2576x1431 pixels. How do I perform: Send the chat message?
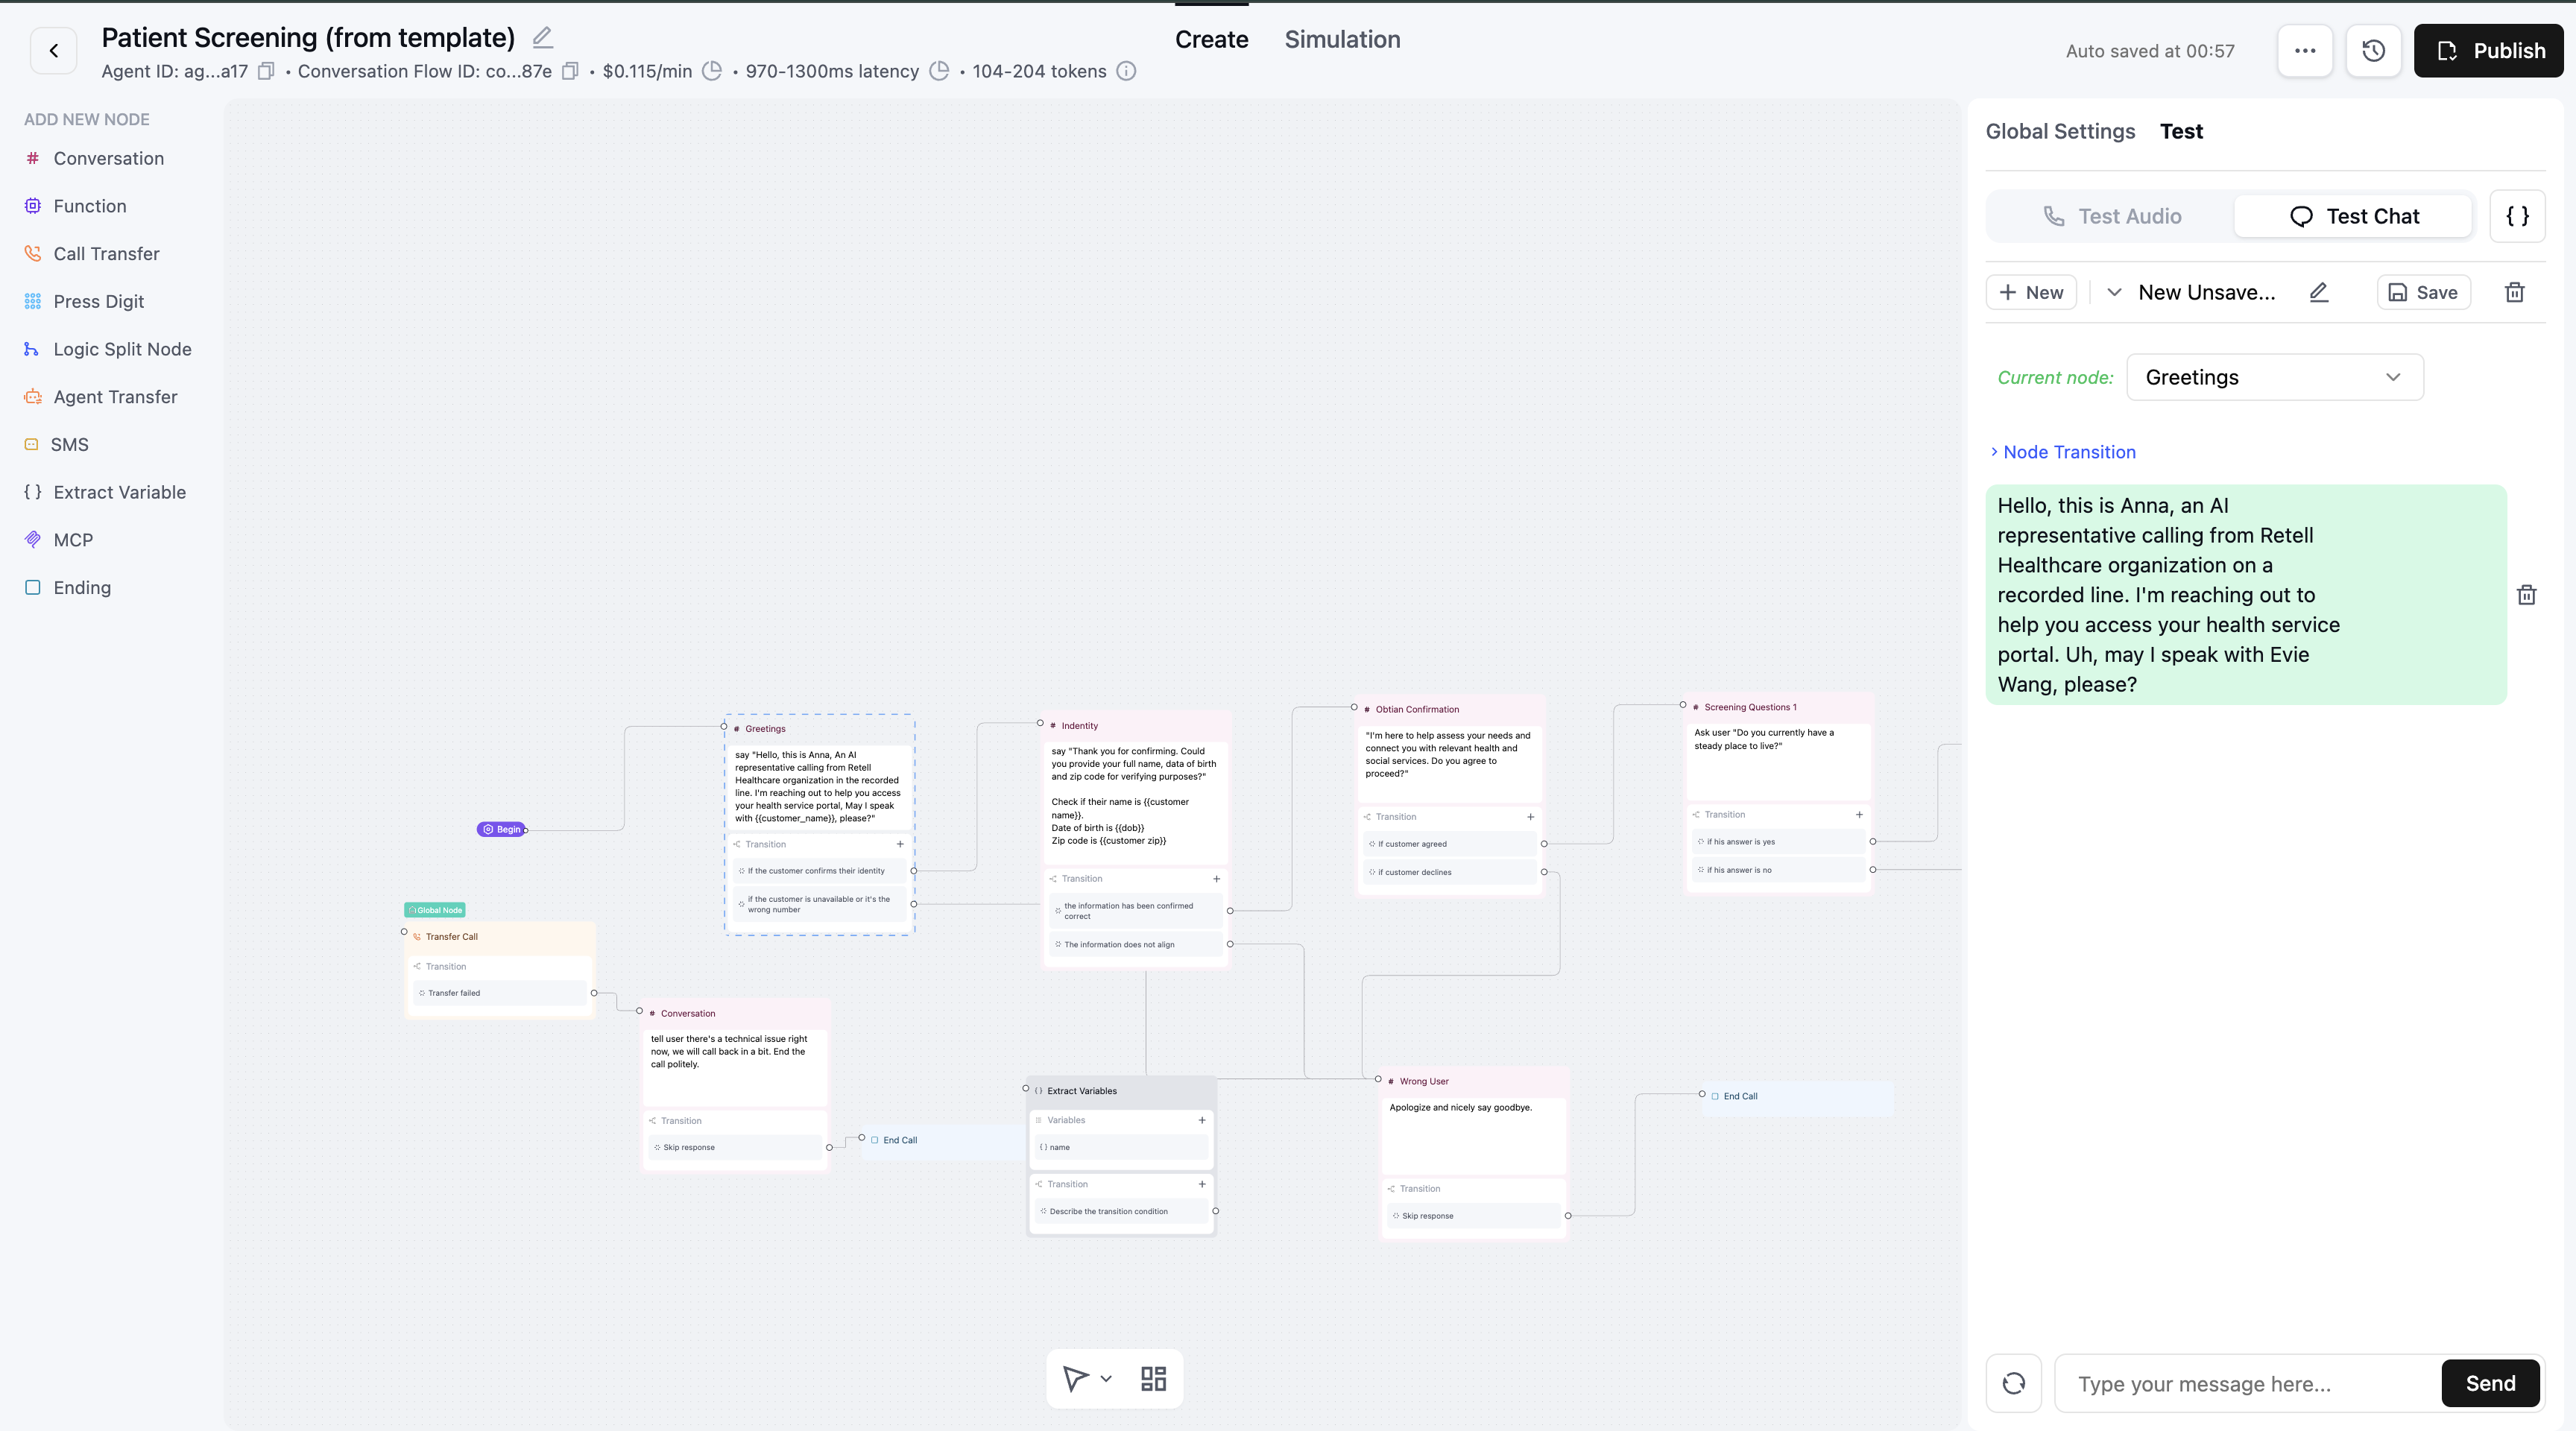(2490, 1383)
